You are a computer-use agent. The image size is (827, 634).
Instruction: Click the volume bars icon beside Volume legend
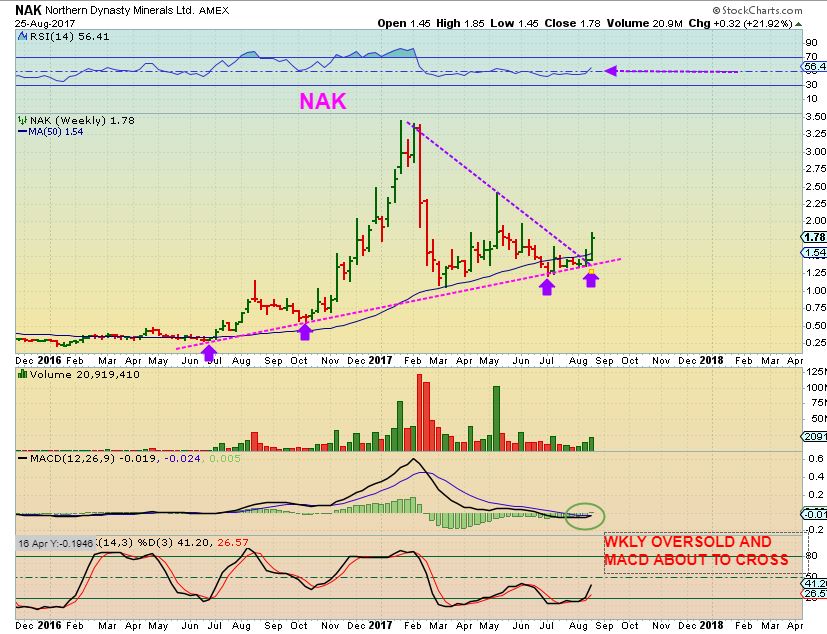point(23,374)
